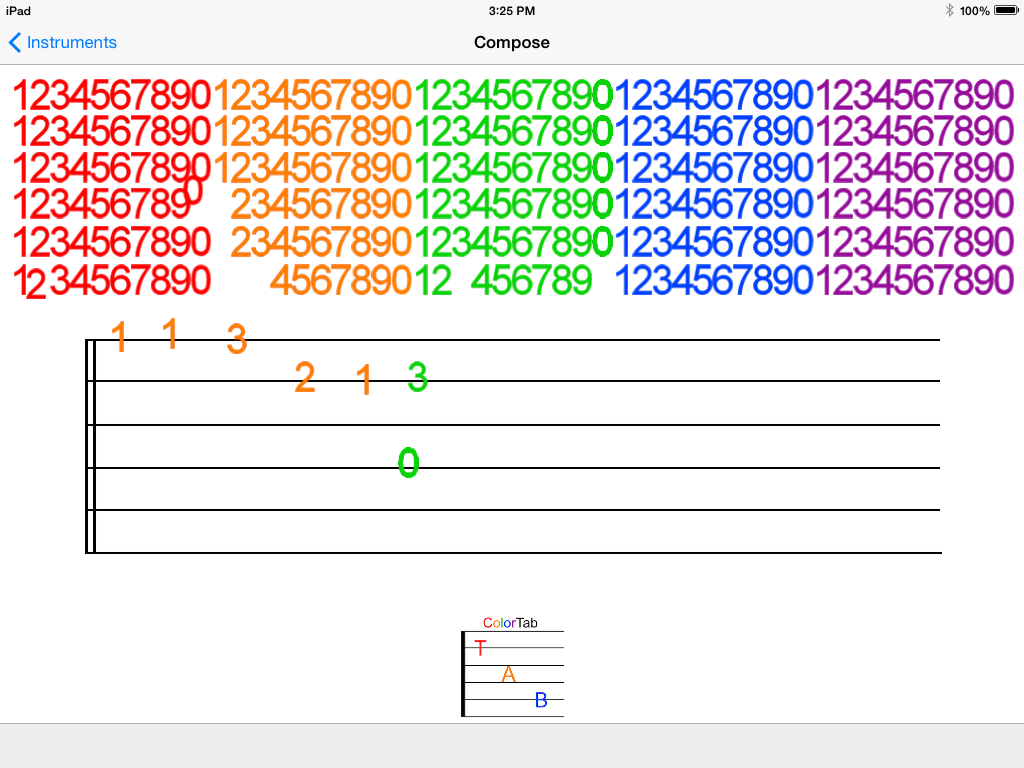
Task: Pick the displaced red 0 in the red palette
Action: [194, 188]
